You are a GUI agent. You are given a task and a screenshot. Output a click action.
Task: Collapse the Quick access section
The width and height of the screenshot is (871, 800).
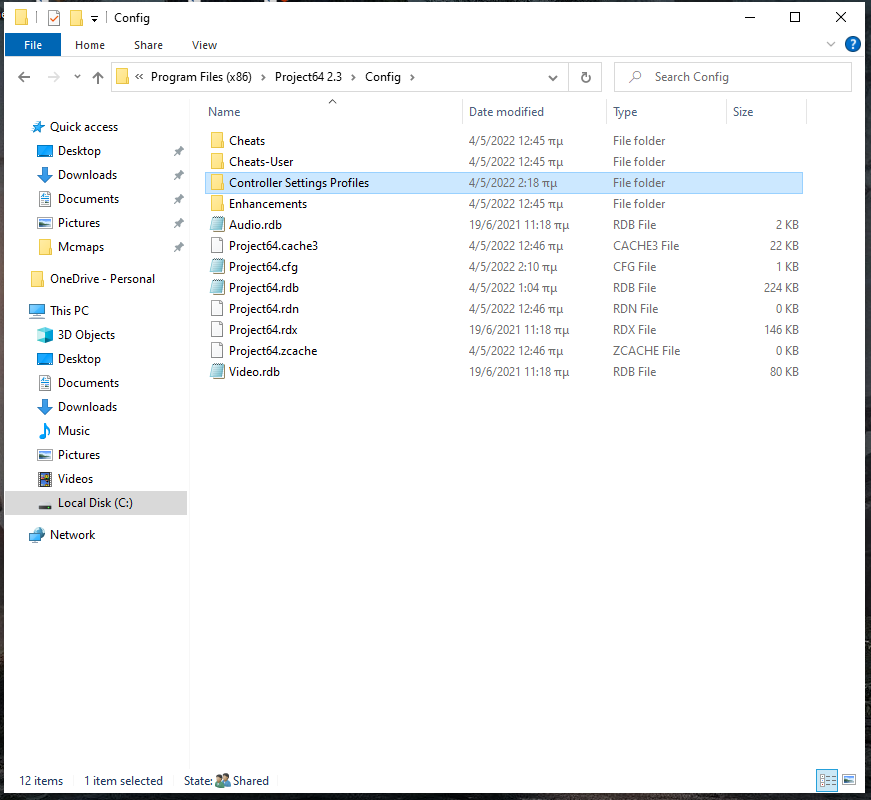[x=22, y=127]
